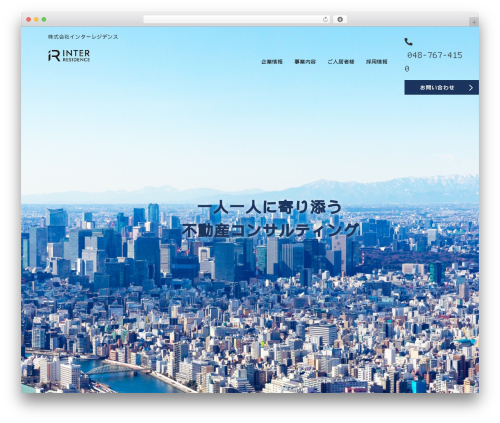Click the icon right of address bar
Image resolution: width=500 pixels, height=423 pixels.
[x=340, y=20]
